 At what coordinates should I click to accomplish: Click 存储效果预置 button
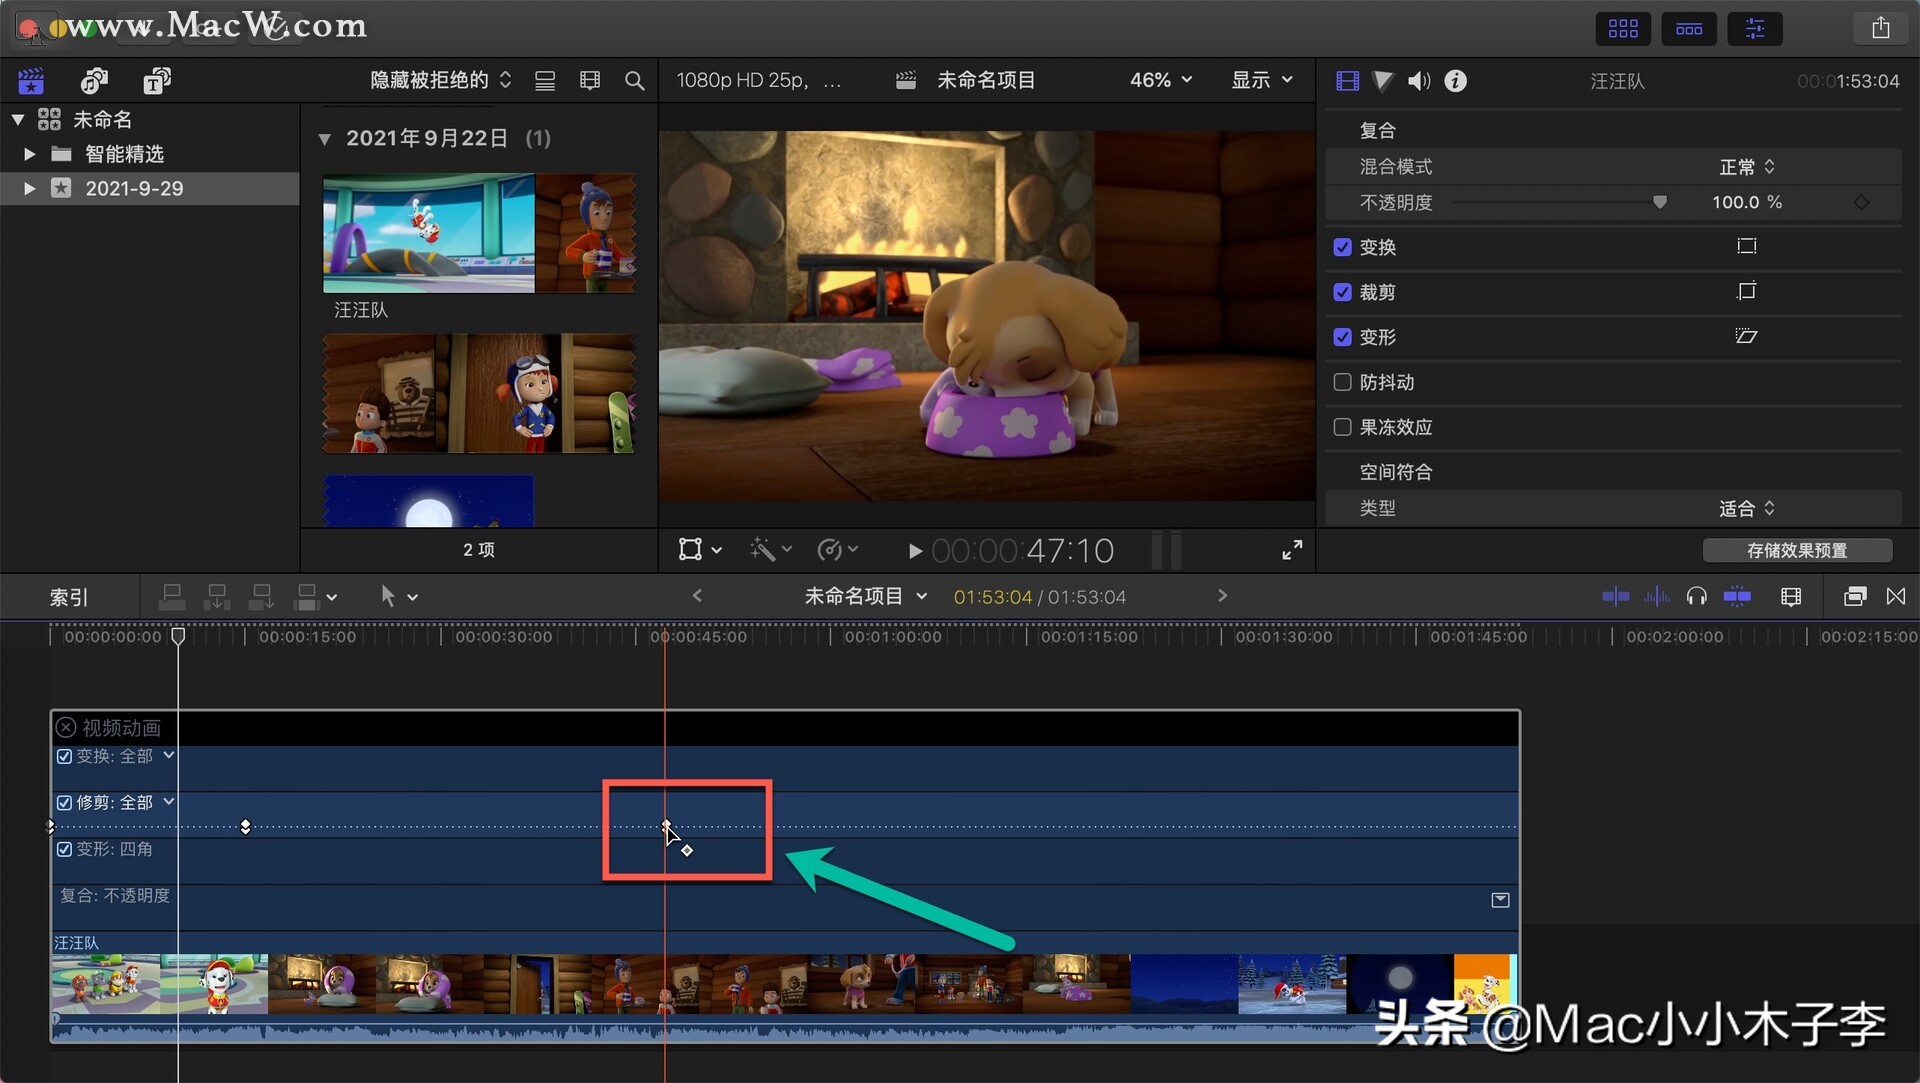pyautogui.click(x=1797, y=550)
